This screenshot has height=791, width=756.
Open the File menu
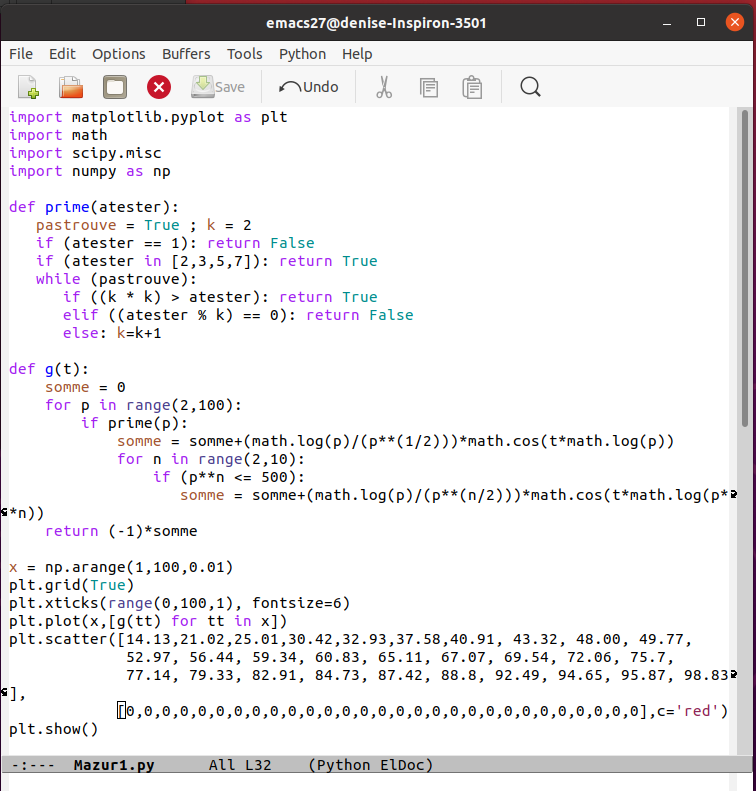click(20, 54)
